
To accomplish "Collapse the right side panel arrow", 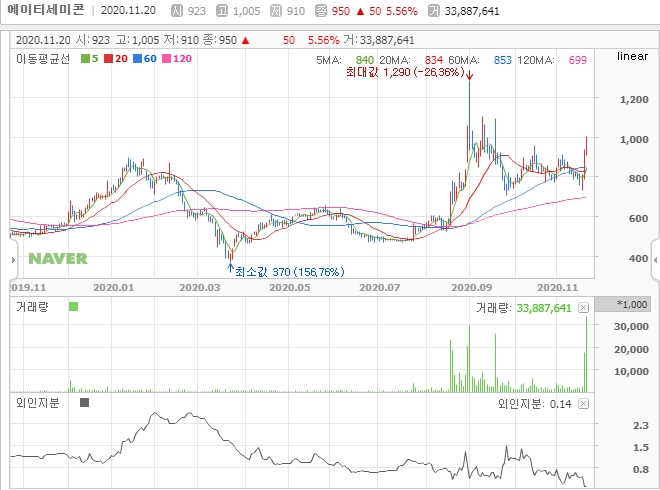I will click(655, 260).
